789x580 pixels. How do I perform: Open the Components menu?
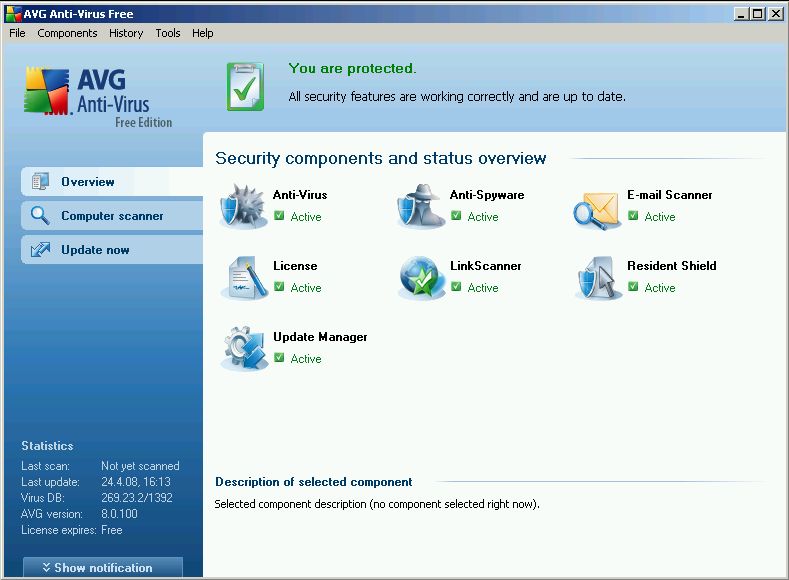[x=67, y=33]
